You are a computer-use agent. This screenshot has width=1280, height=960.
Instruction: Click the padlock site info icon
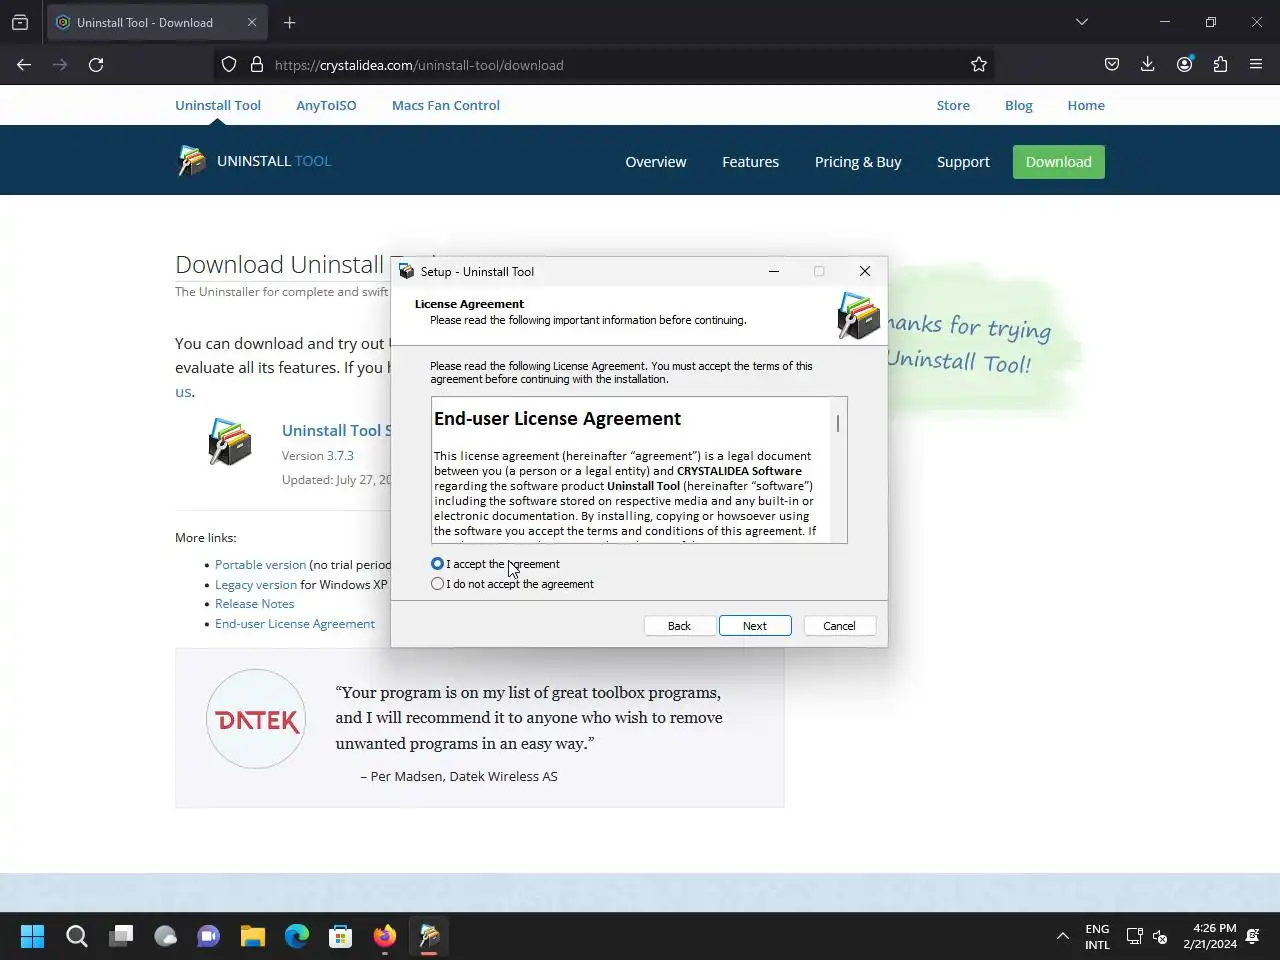click(257, 65)
